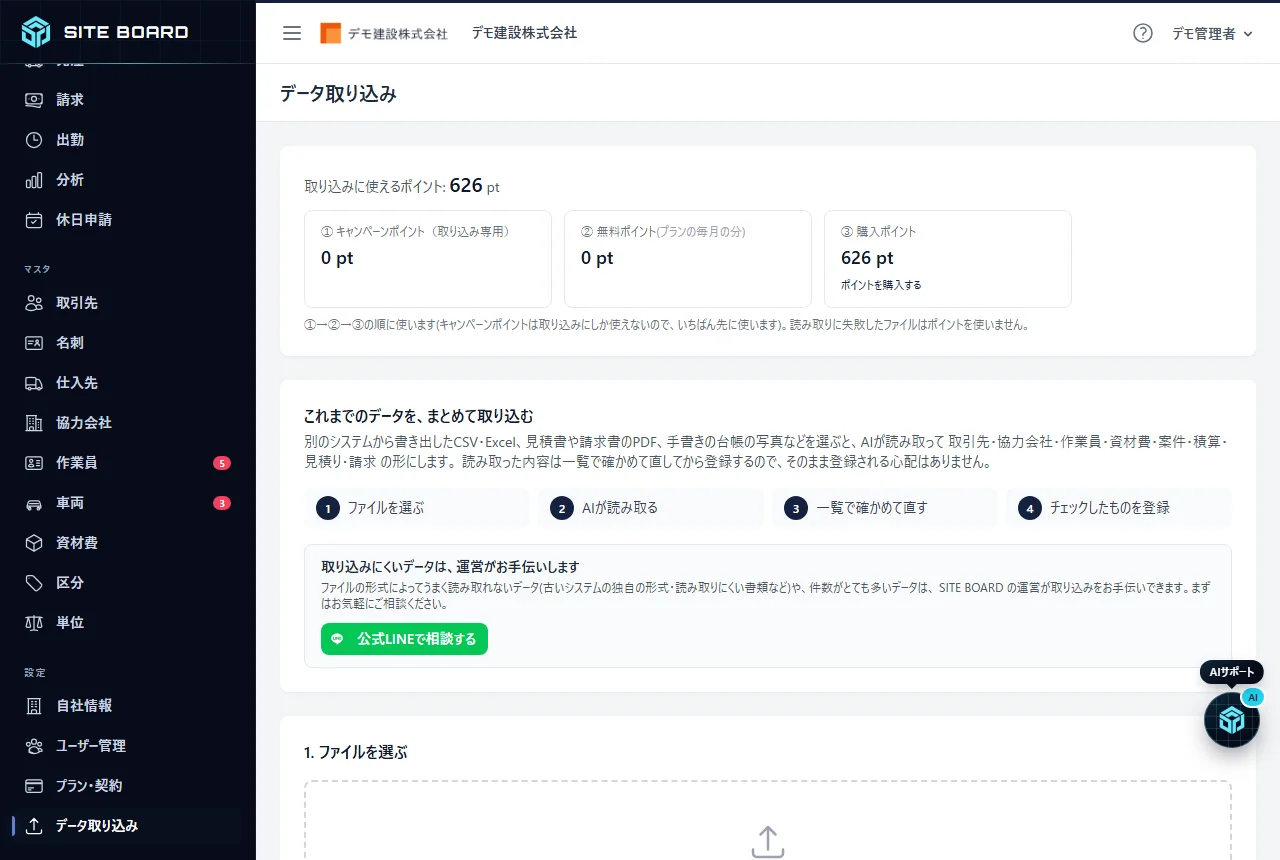Open the デモ管理者 user dropdown
The width and height of the screenshot is (1280, 860).
click(1212, 33)
